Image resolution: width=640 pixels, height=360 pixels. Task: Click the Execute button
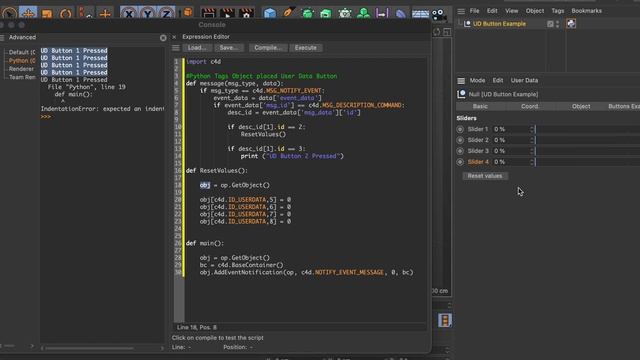(305, 48)
